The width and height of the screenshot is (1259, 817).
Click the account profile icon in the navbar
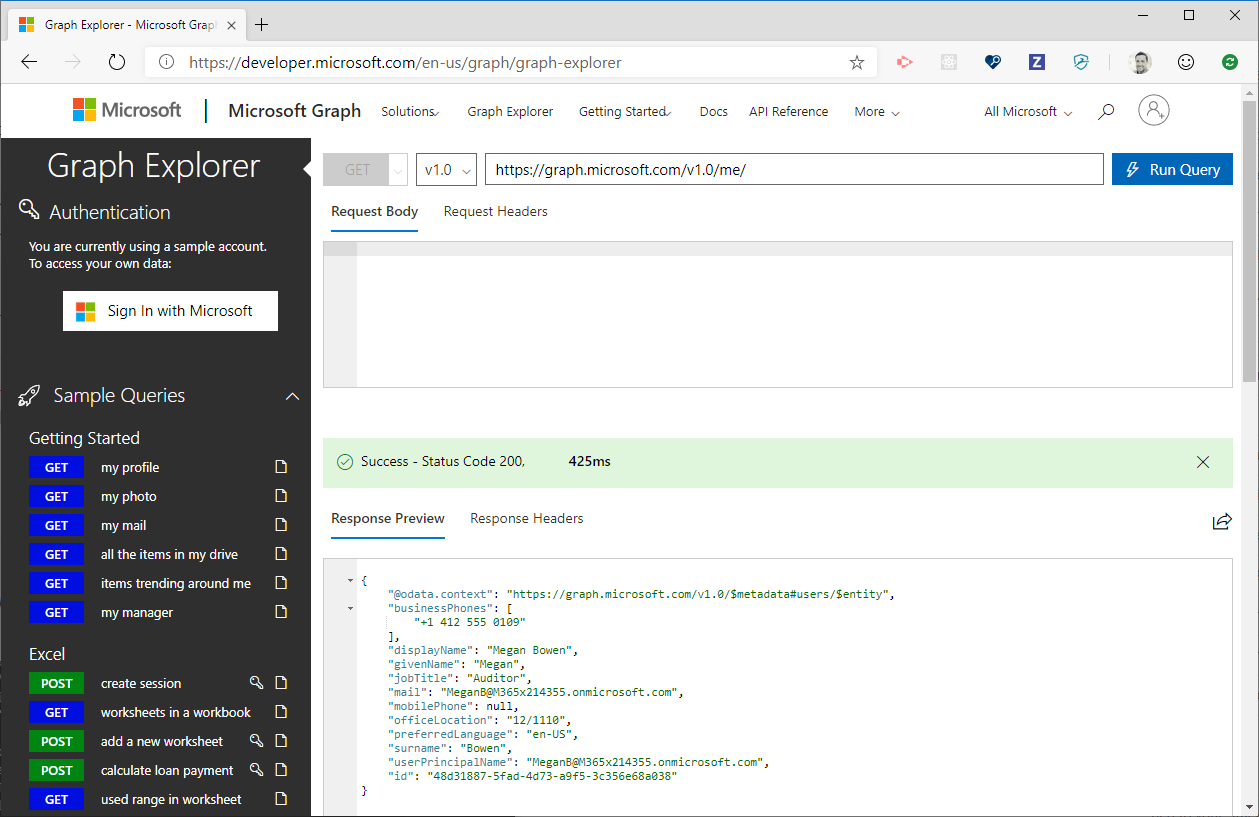pyautogui.click(x=1154, y=110)
